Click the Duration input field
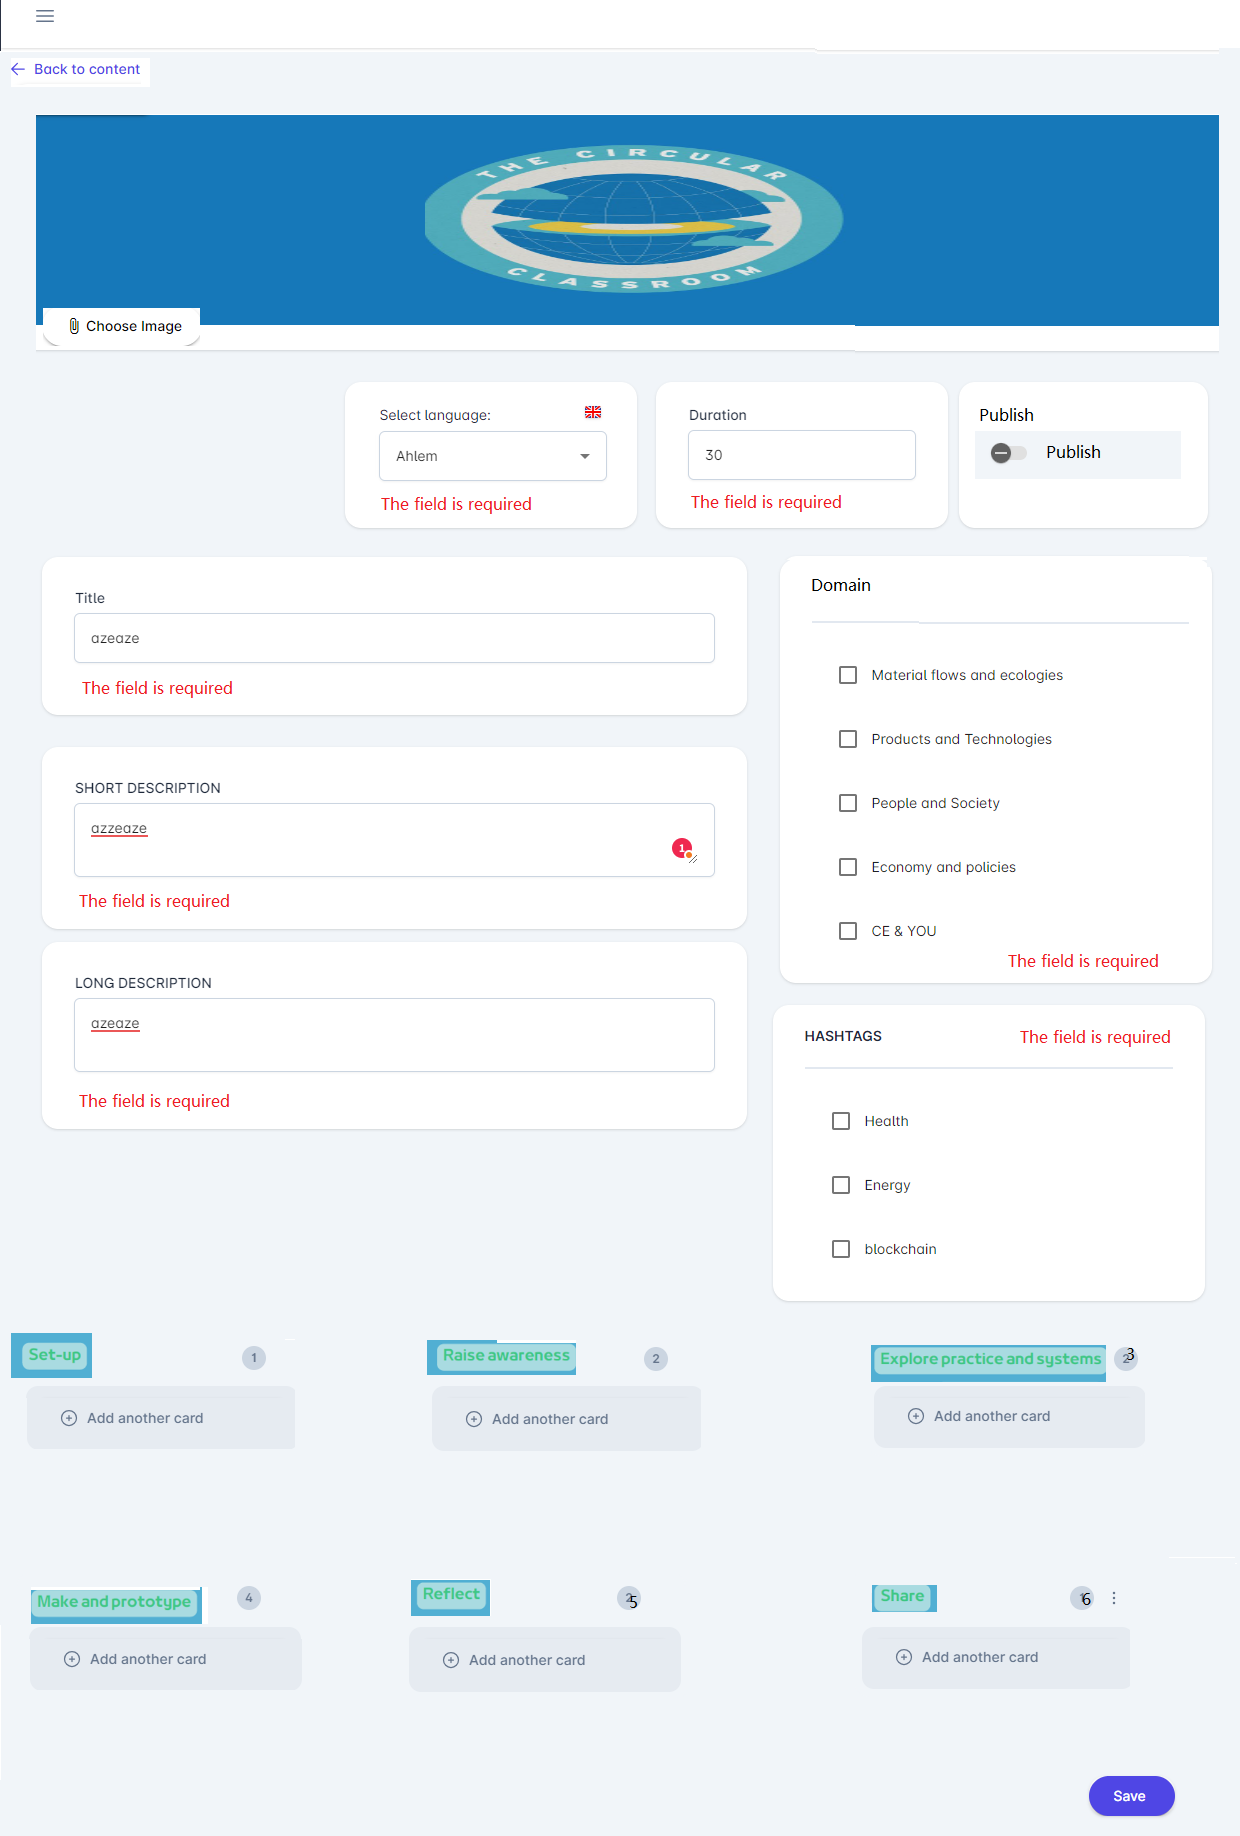Image resolution: width=1240 pixels, height=1836 pixels. click(x=801, y=455)
